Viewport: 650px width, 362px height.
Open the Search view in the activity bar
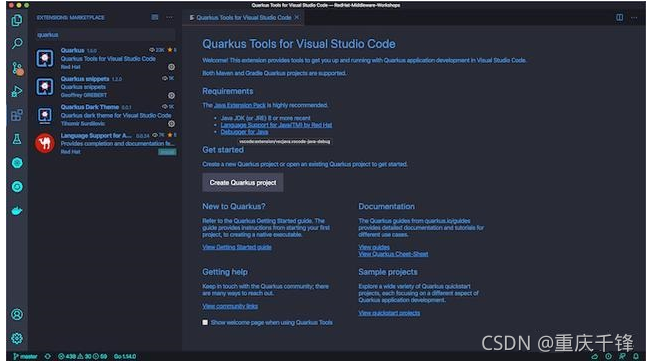pos(17,43)
